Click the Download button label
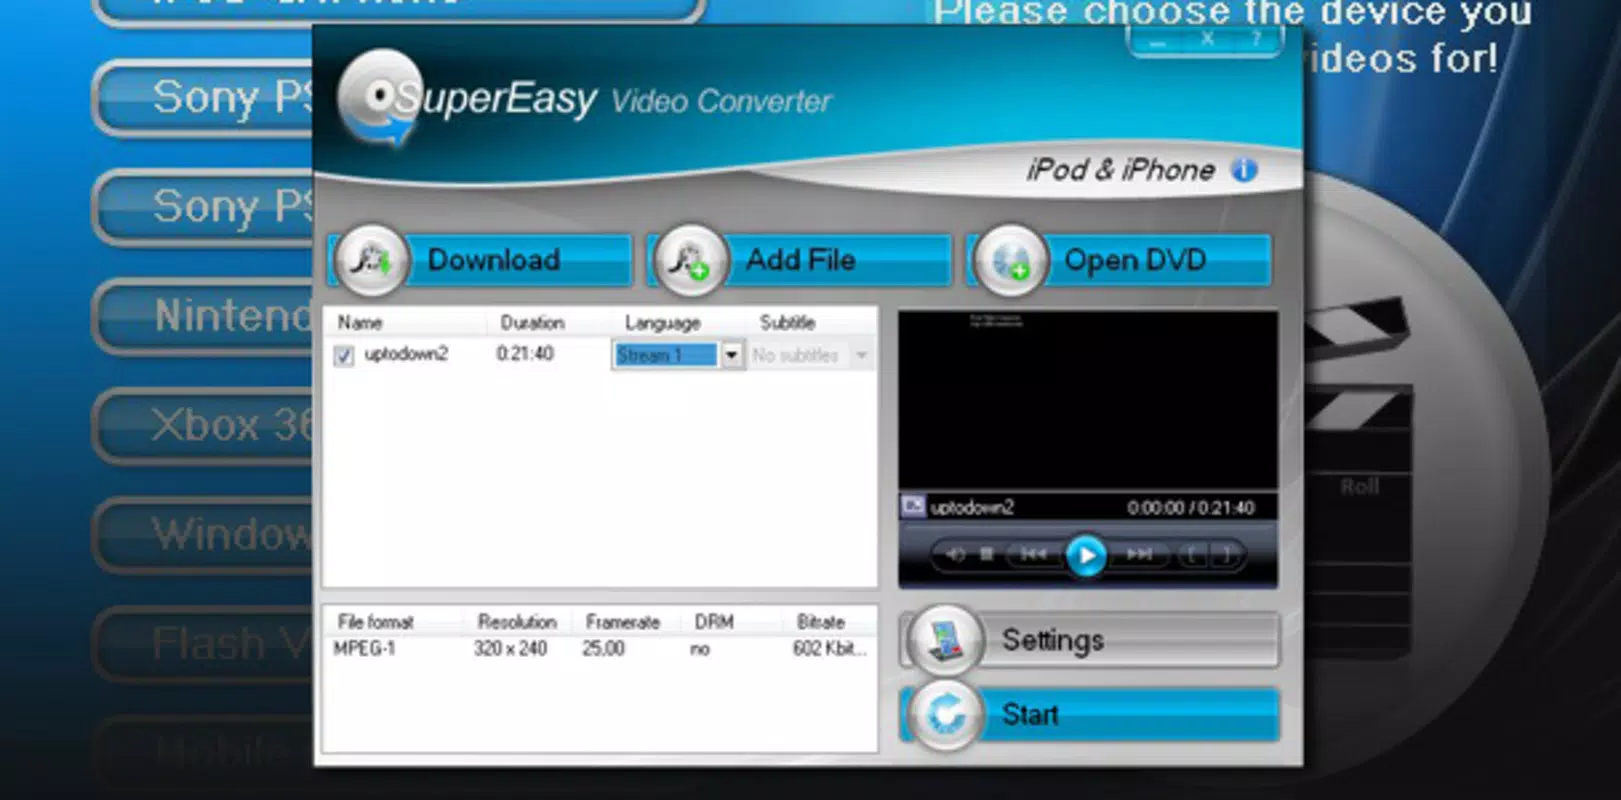The height and width of the screenshot is (800, 1621). click(494, 260)
